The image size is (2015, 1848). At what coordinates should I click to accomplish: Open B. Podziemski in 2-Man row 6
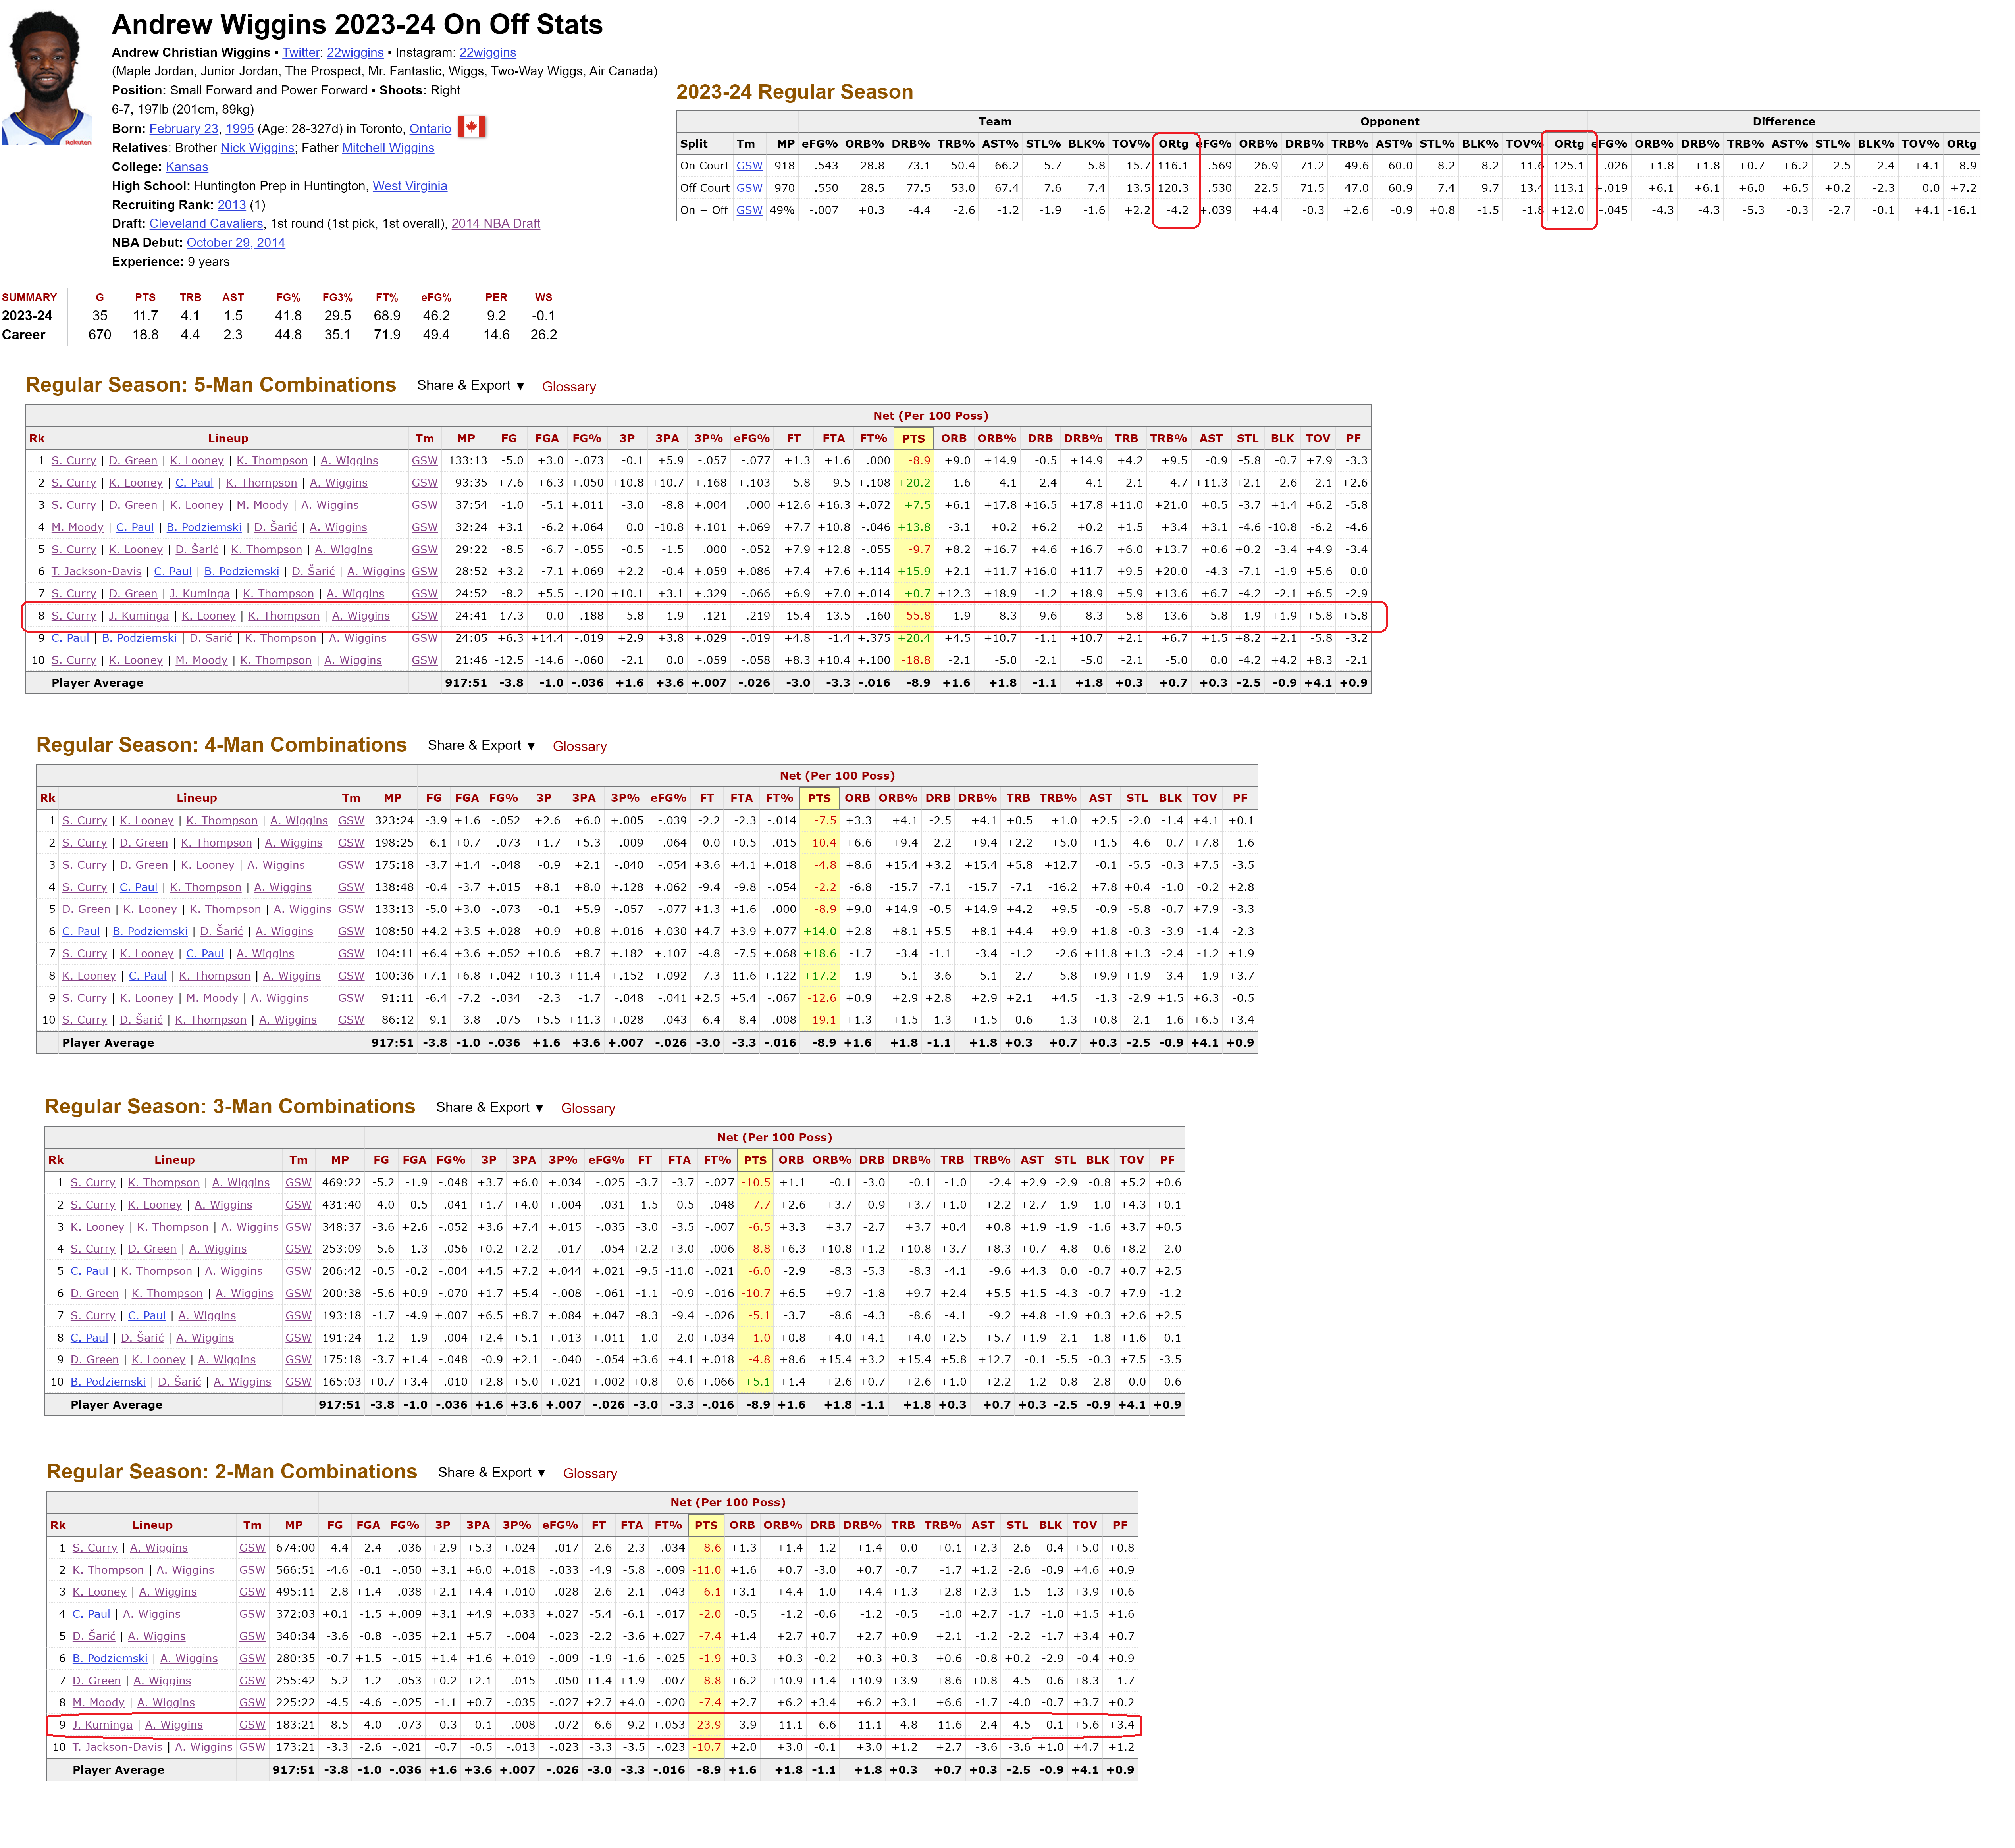(110, 1659)
